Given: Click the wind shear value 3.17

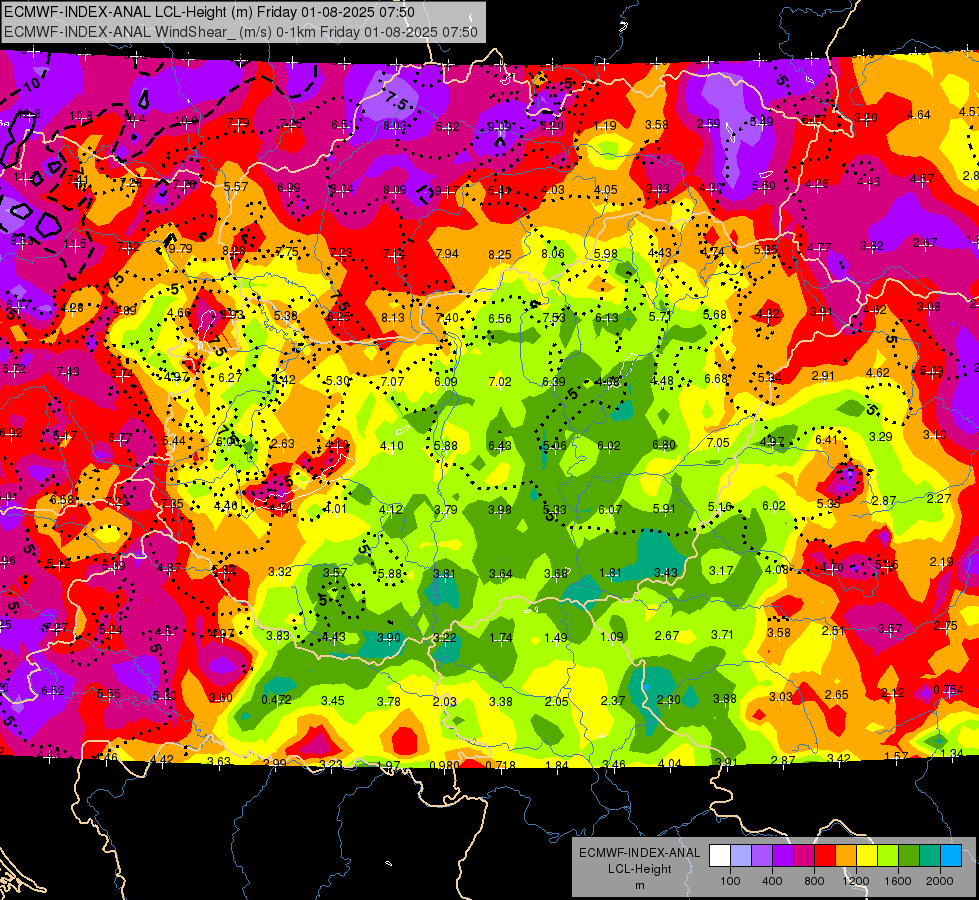Looking at the screenshot, I should tap(721, 570).
